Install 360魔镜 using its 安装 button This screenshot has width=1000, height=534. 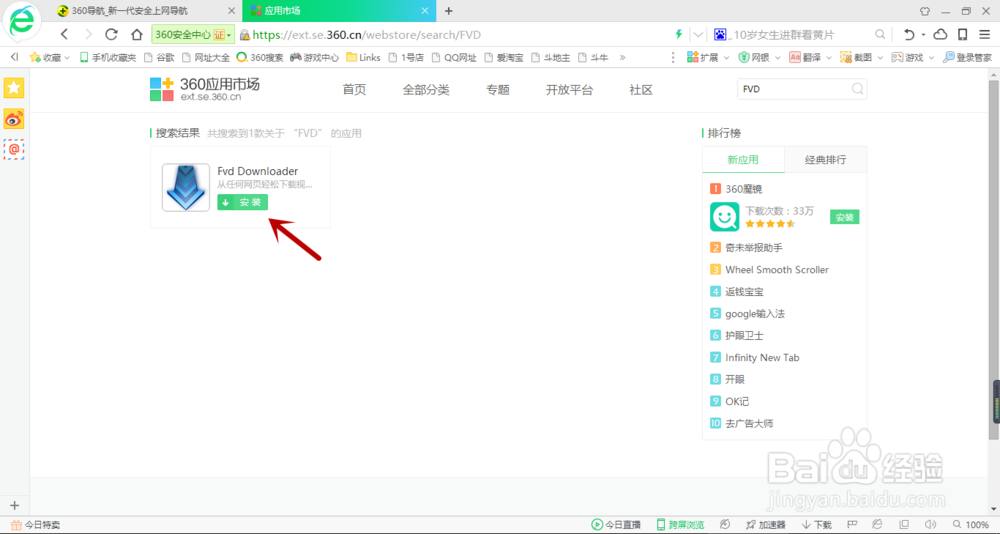(844, 218)
